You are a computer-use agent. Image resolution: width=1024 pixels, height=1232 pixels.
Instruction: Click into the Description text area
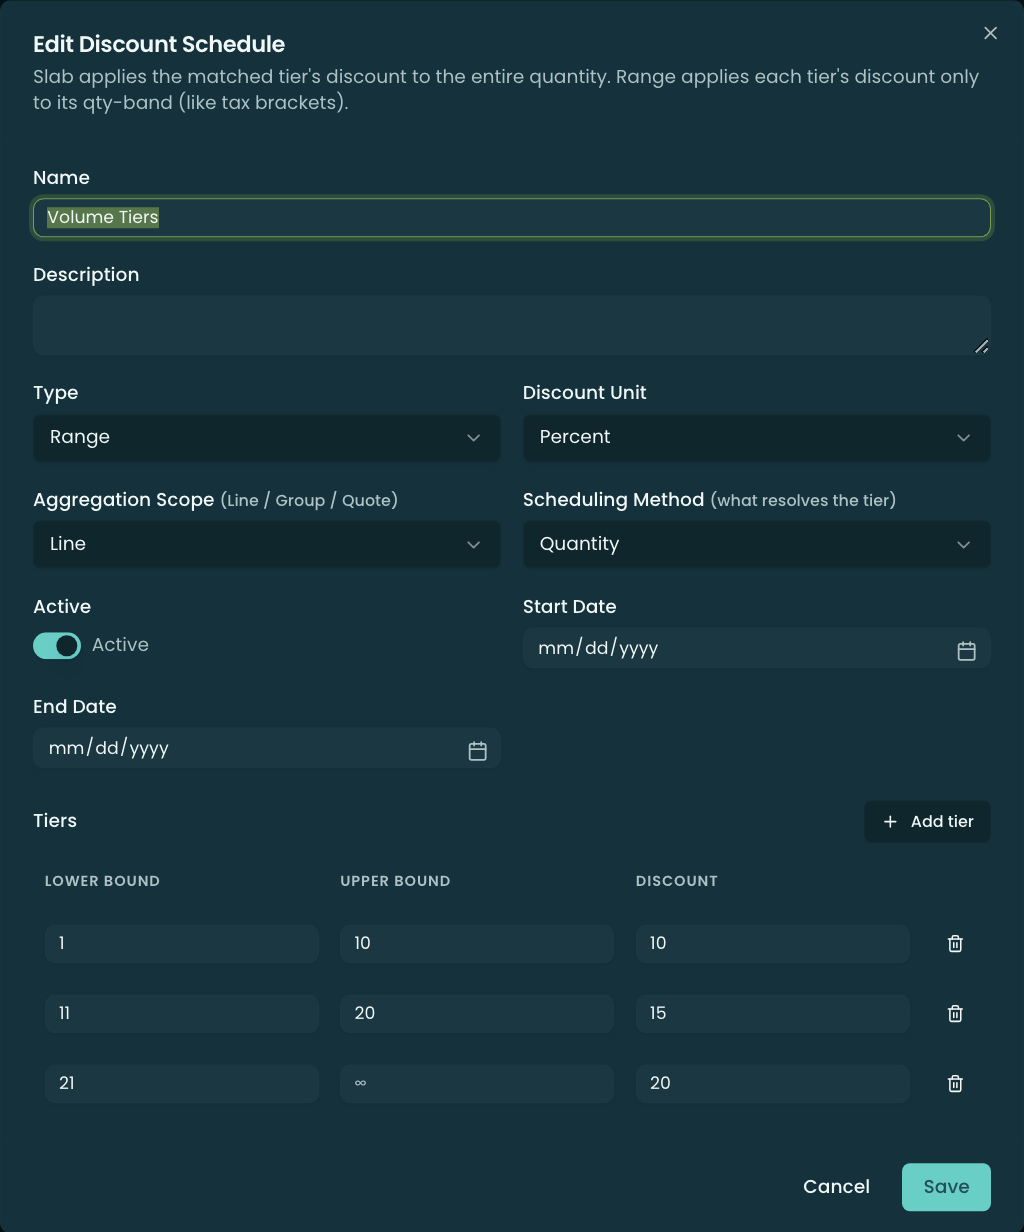pos(512,325)
